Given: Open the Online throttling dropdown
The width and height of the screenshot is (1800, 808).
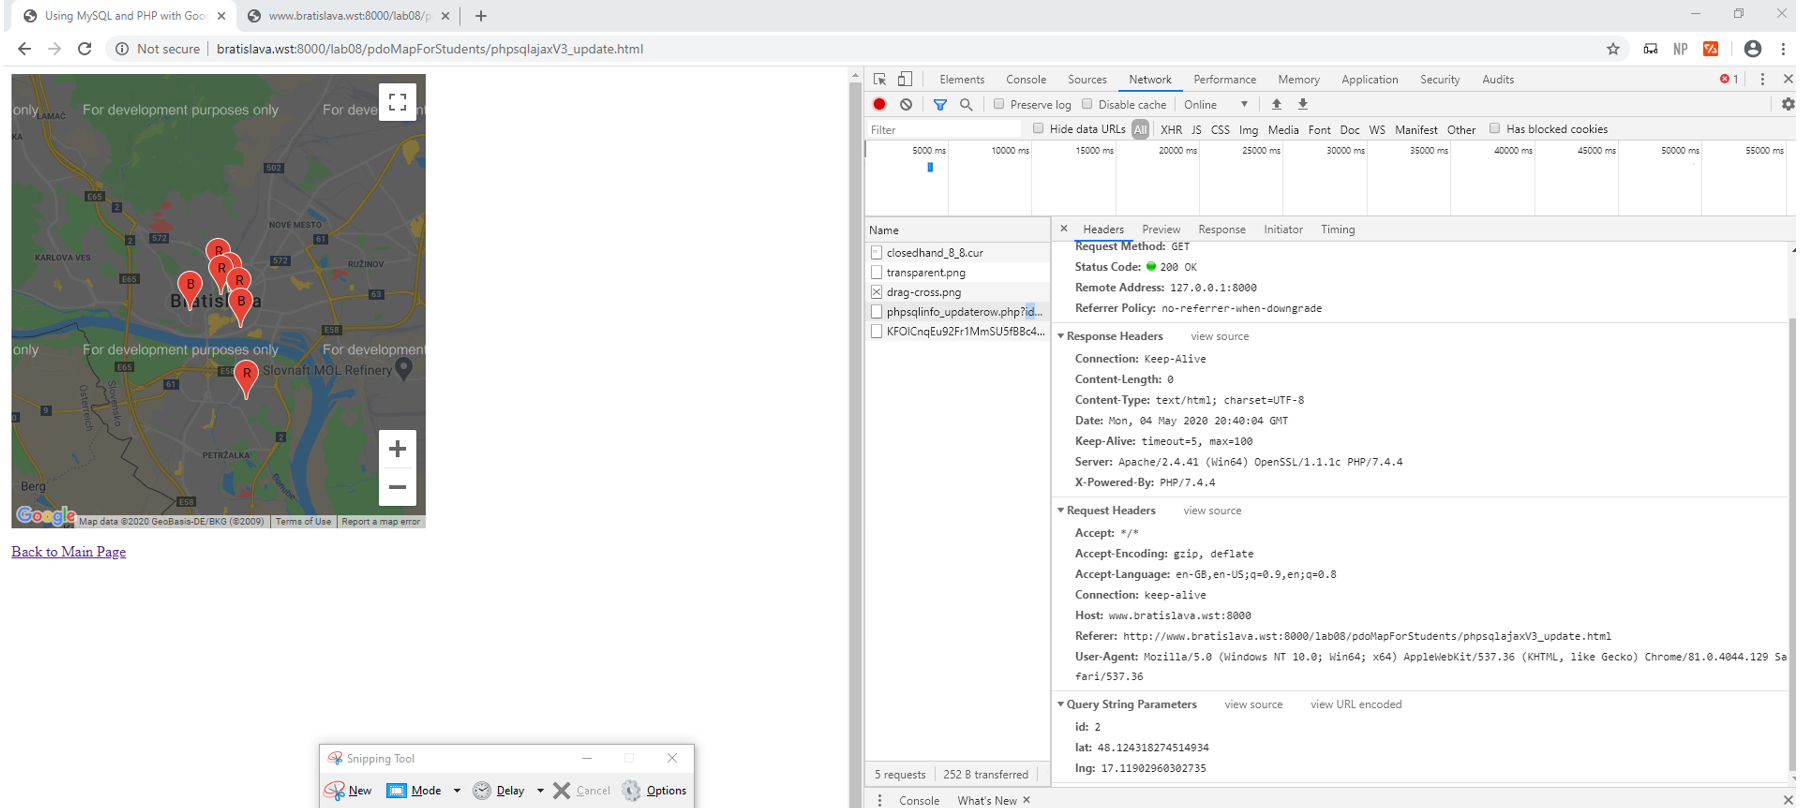Looking at the screenshot, I should coord(1216,104).
